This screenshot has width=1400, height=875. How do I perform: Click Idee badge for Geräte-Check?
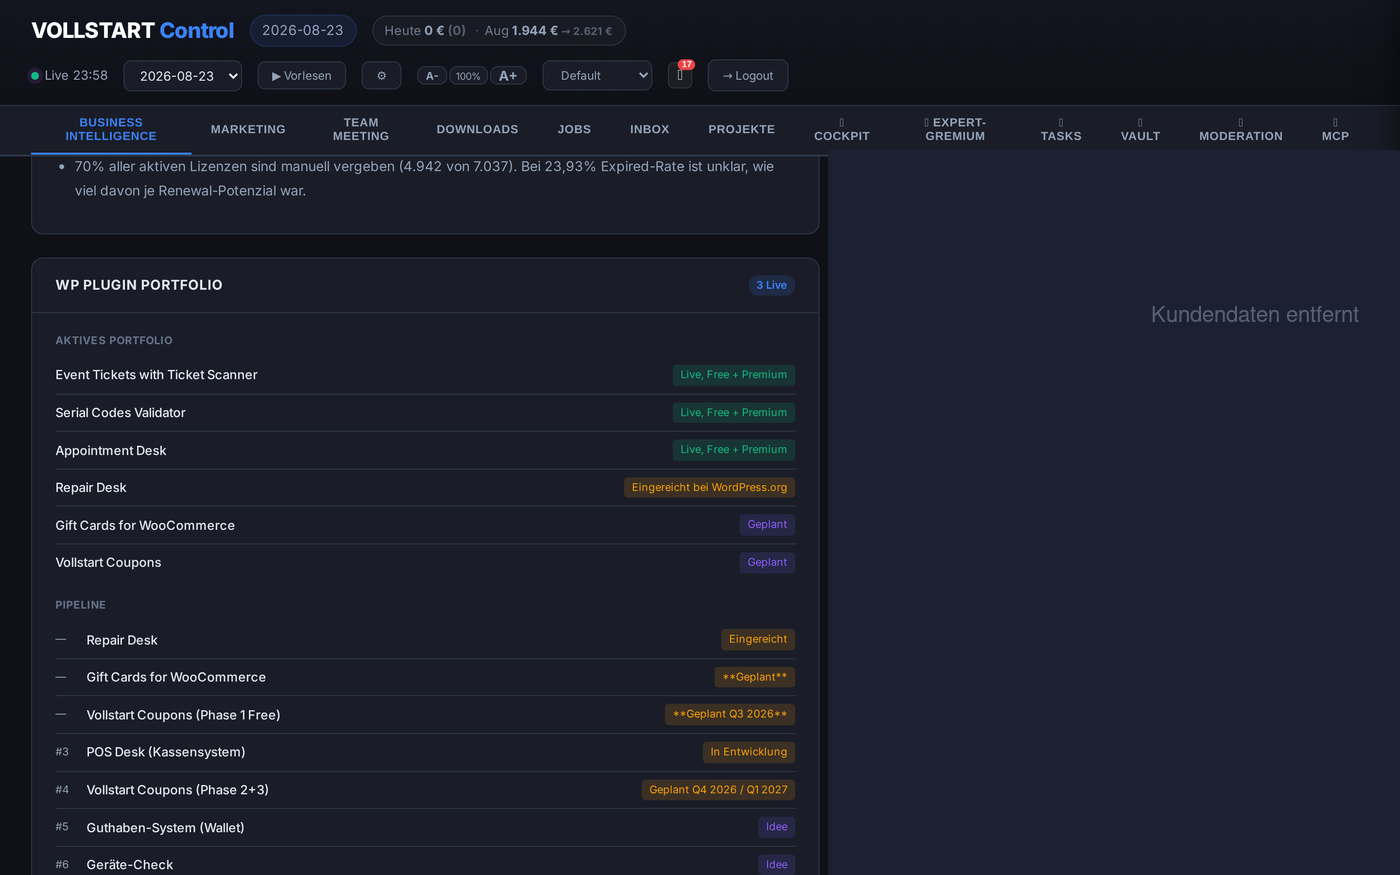(x=777, y=864)
